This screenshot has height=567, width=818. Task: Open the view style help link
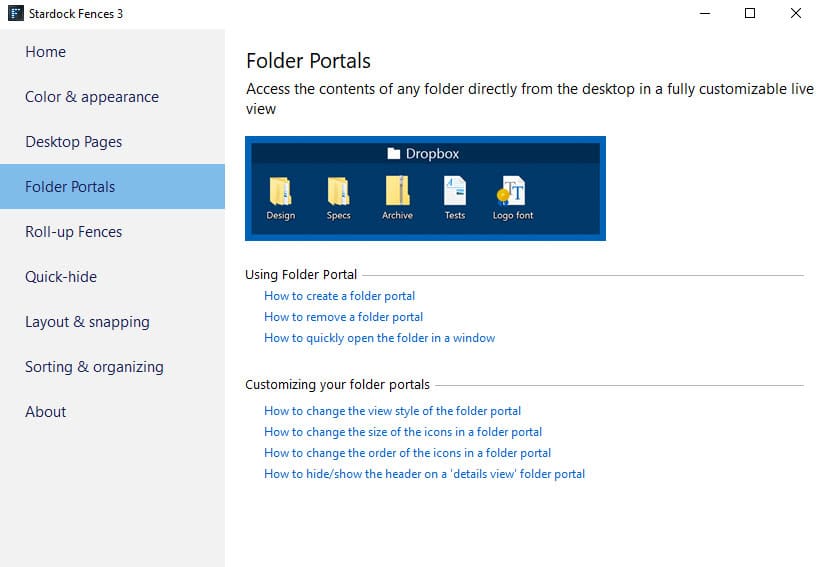point(392,411)
